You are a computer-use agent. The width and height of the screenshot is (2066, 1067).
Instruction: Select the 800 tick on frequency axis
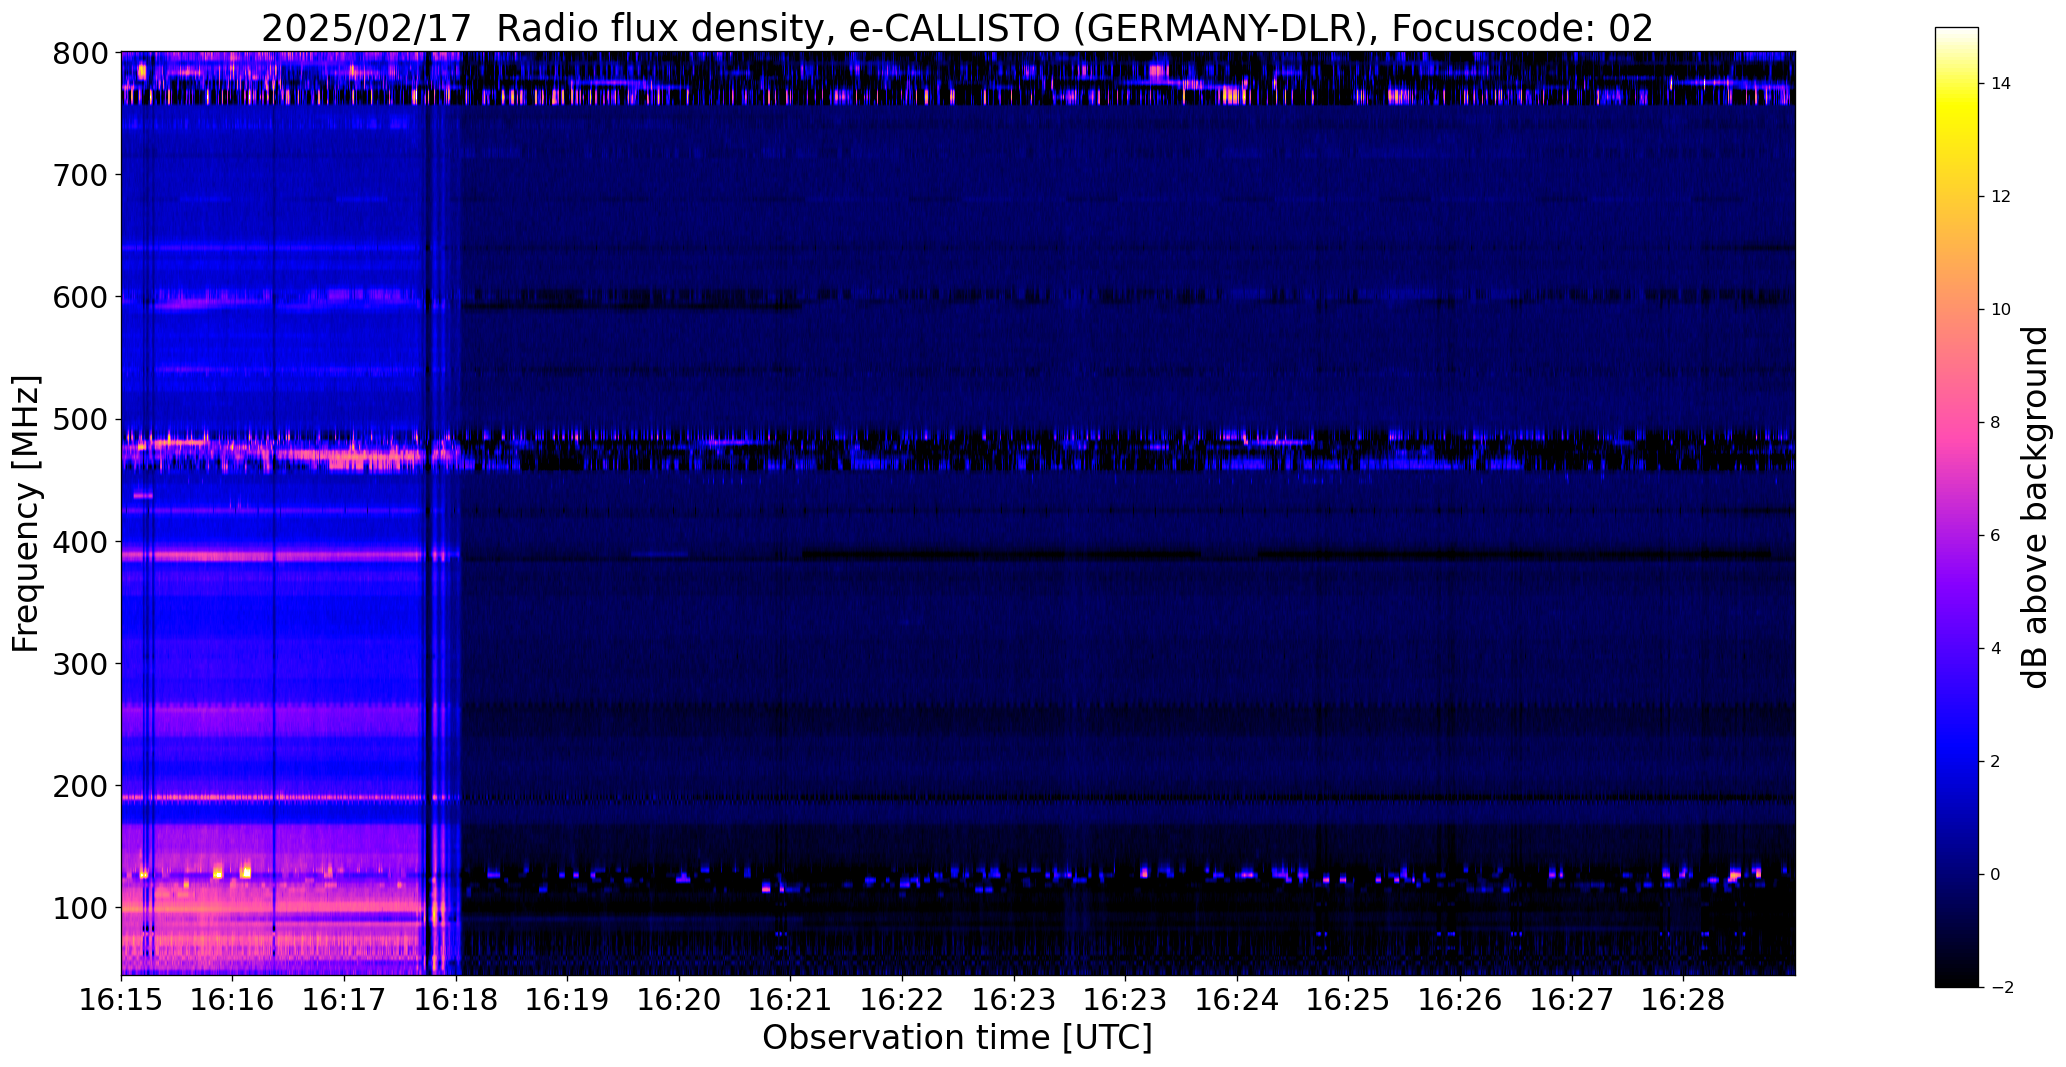(79, 53)
